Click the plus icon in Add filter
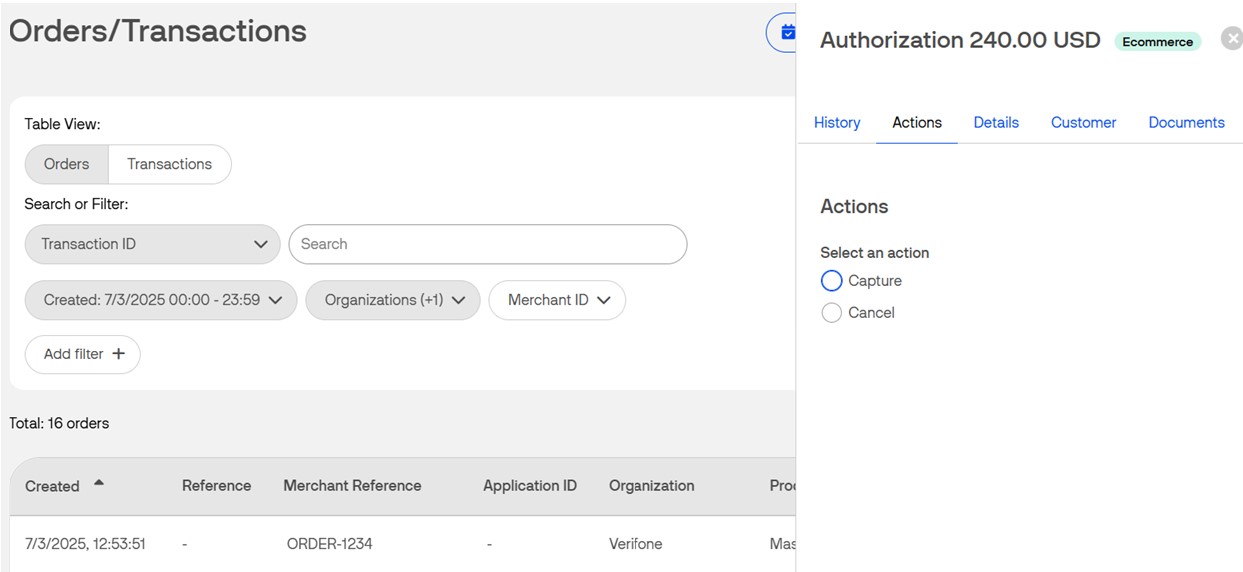This screenshot has width=1243, height=572. pyautogui.click(x=119, y=354)
